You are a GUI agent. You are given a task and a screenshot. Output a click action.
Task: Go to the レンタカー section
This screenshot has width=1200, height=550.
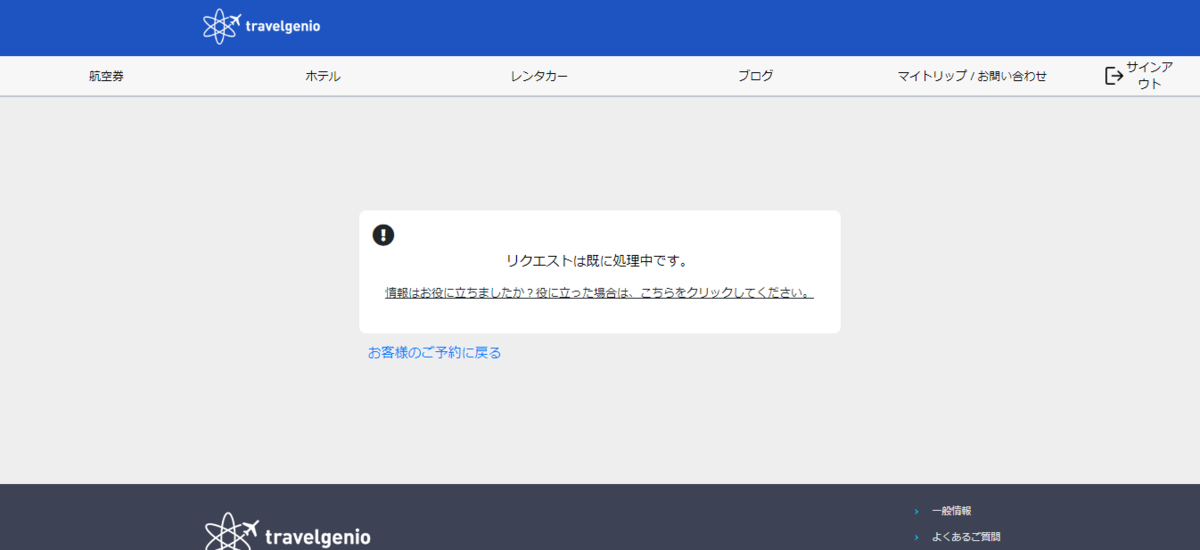point(539,76)
